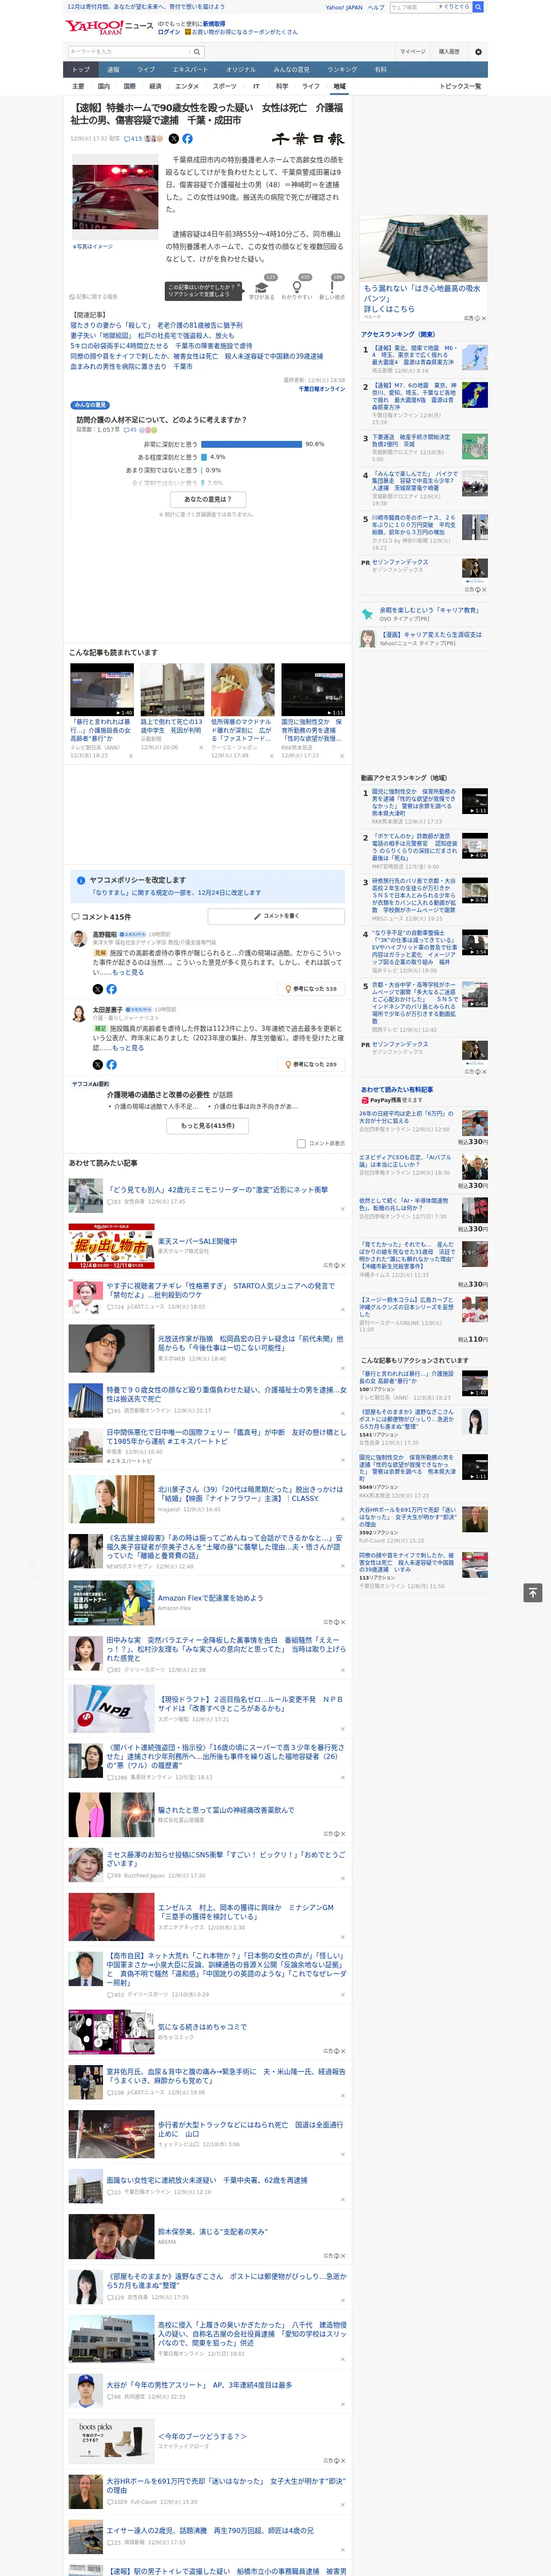
Task: Click the ある程度深刻だと思う poll bar
Action: 204,457
